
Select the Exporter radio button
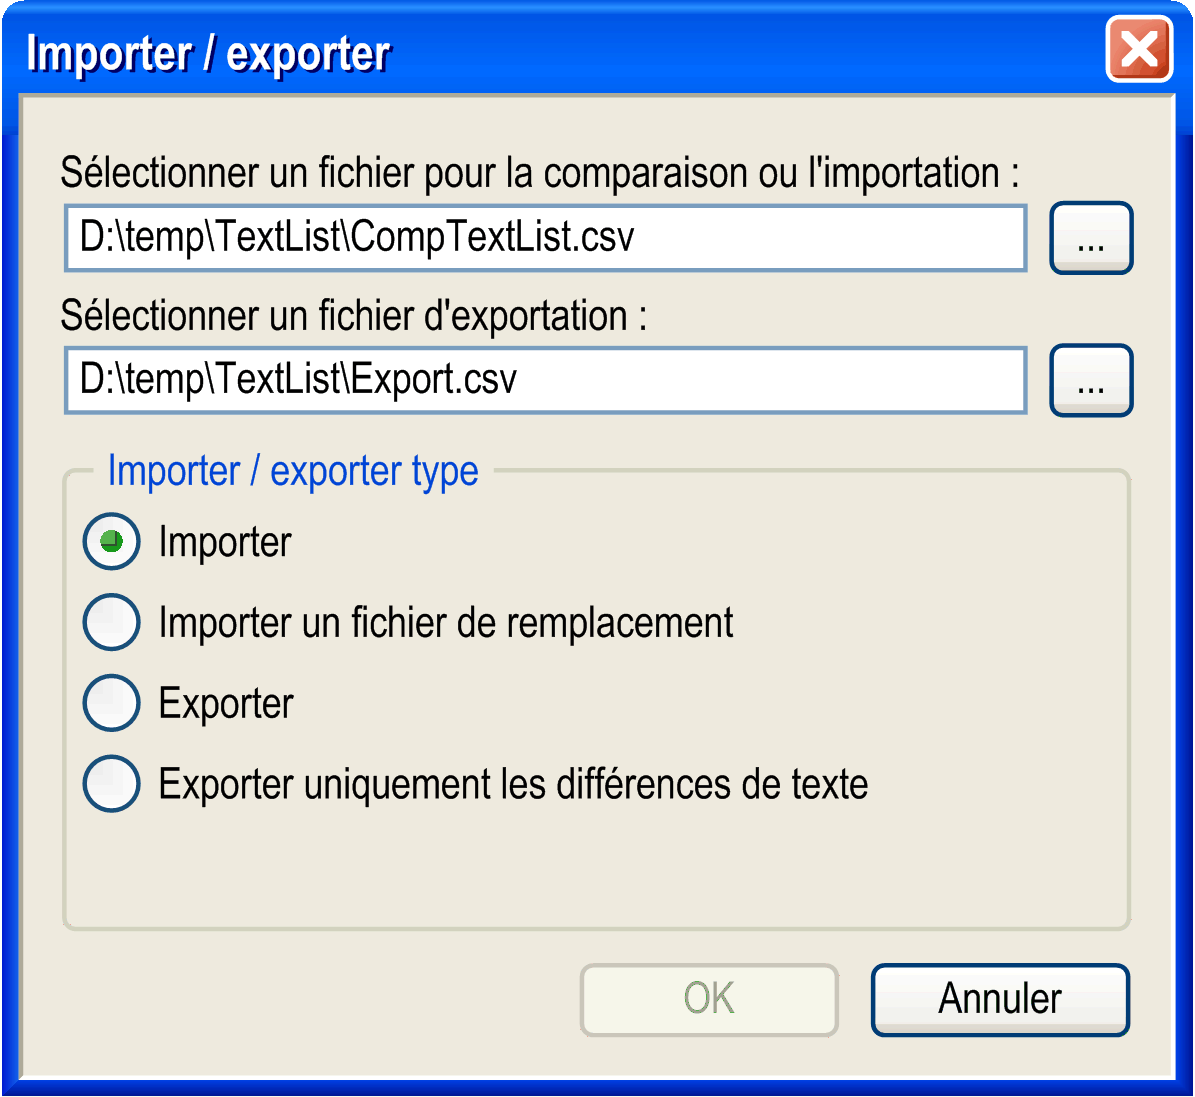coord(111,703)
